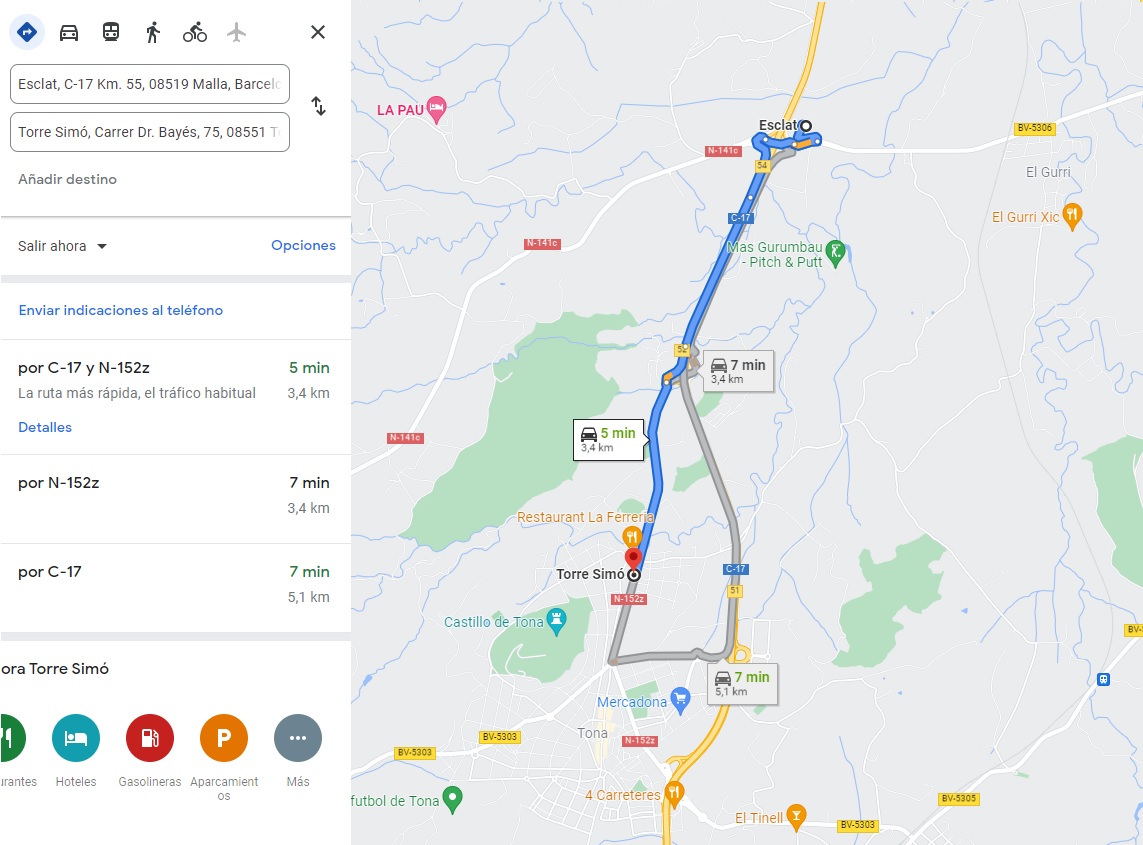
Task: Select the public transit travel mode
Action: (111, 32)
